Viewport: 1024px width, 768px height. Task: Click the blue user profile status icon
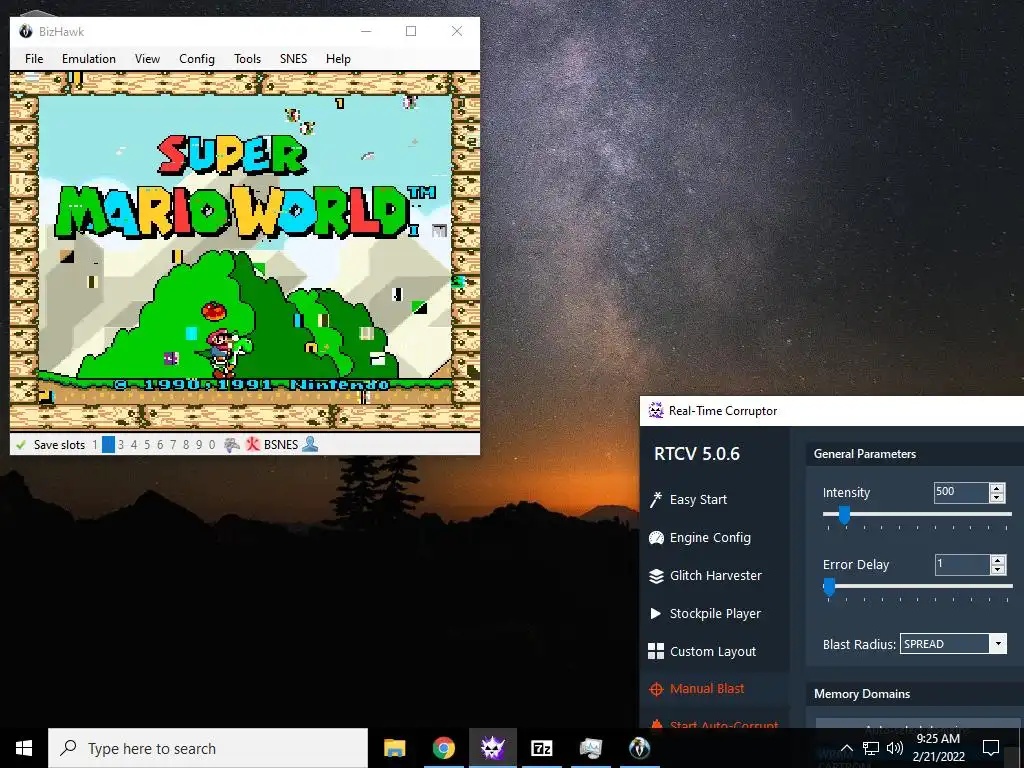pyautogui.click(x=310, y=444)
